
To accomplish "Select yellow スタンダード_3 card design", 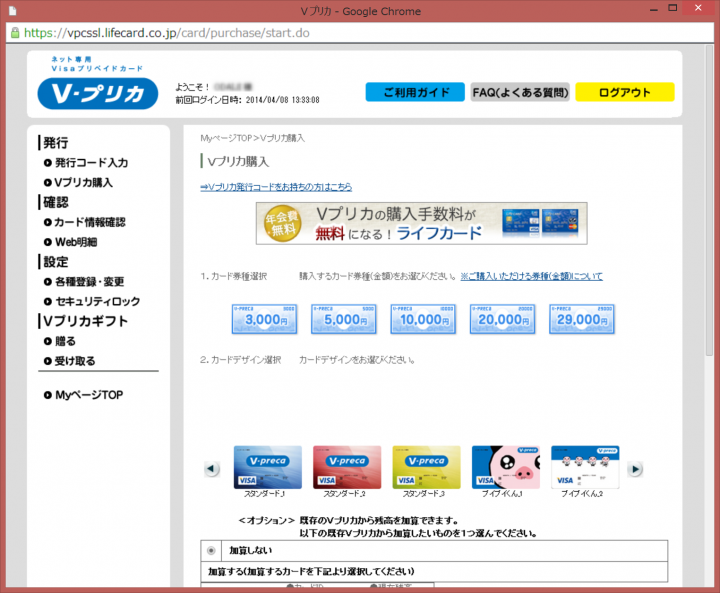I will pos(427,467).
